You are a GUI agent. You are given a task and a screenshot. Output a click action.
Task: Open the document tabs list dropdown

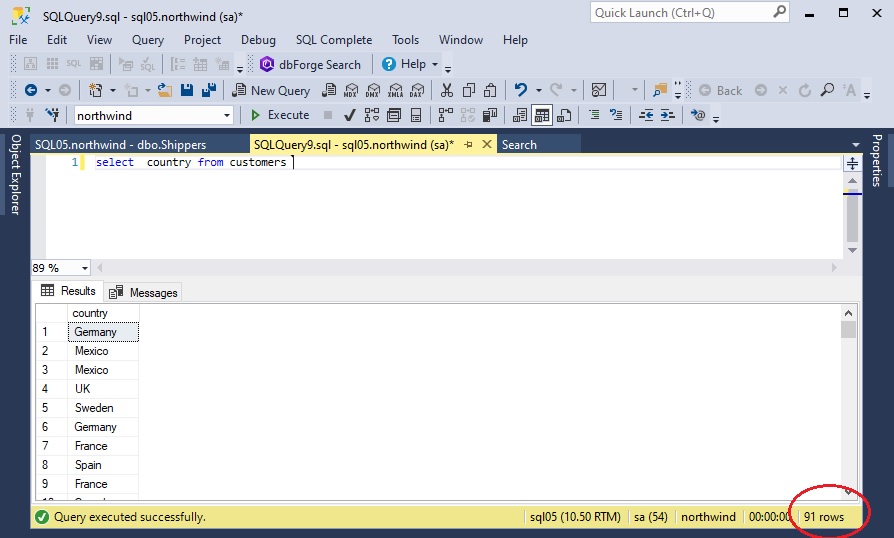pyautogui.click(x=855, y=145)
